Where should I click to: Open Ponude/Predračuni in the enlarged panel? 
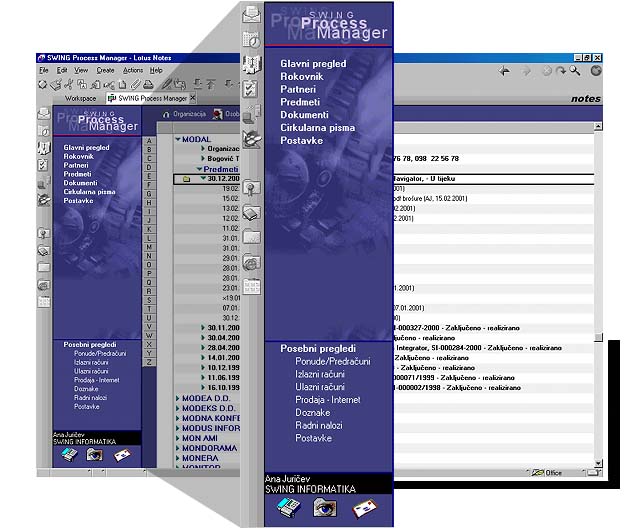coord(333,362)
